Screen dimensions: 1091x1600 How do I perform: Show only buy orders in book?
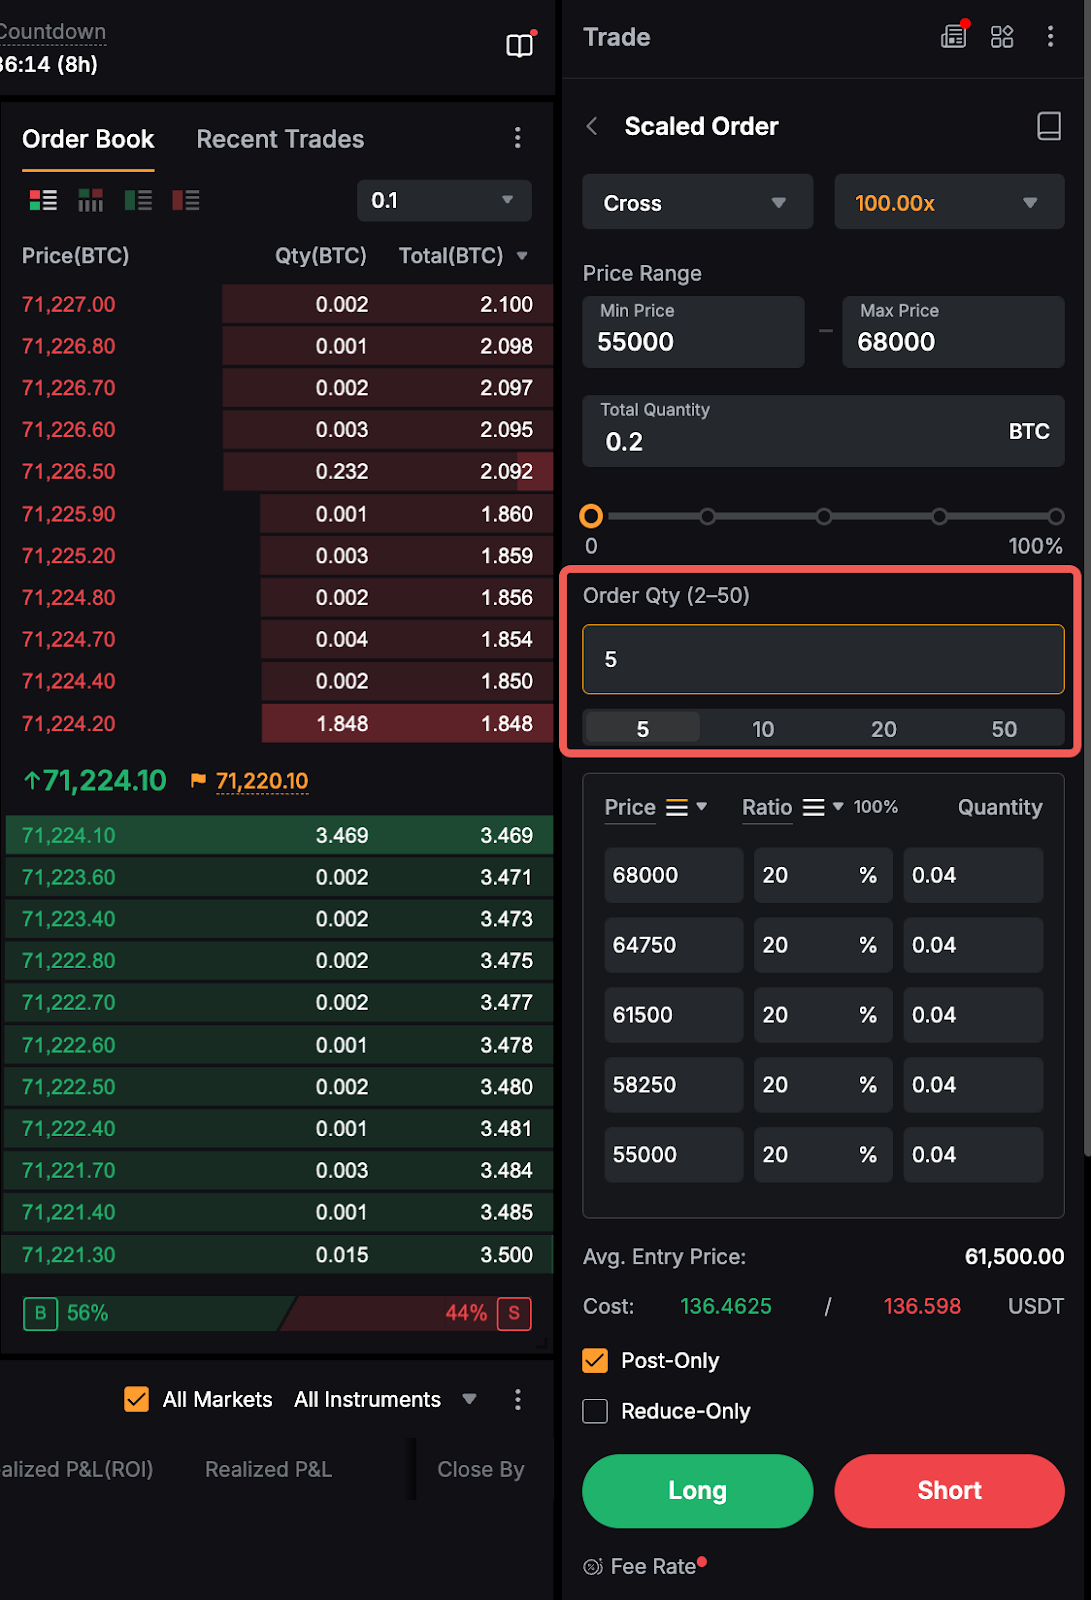[x=138, y=200]
